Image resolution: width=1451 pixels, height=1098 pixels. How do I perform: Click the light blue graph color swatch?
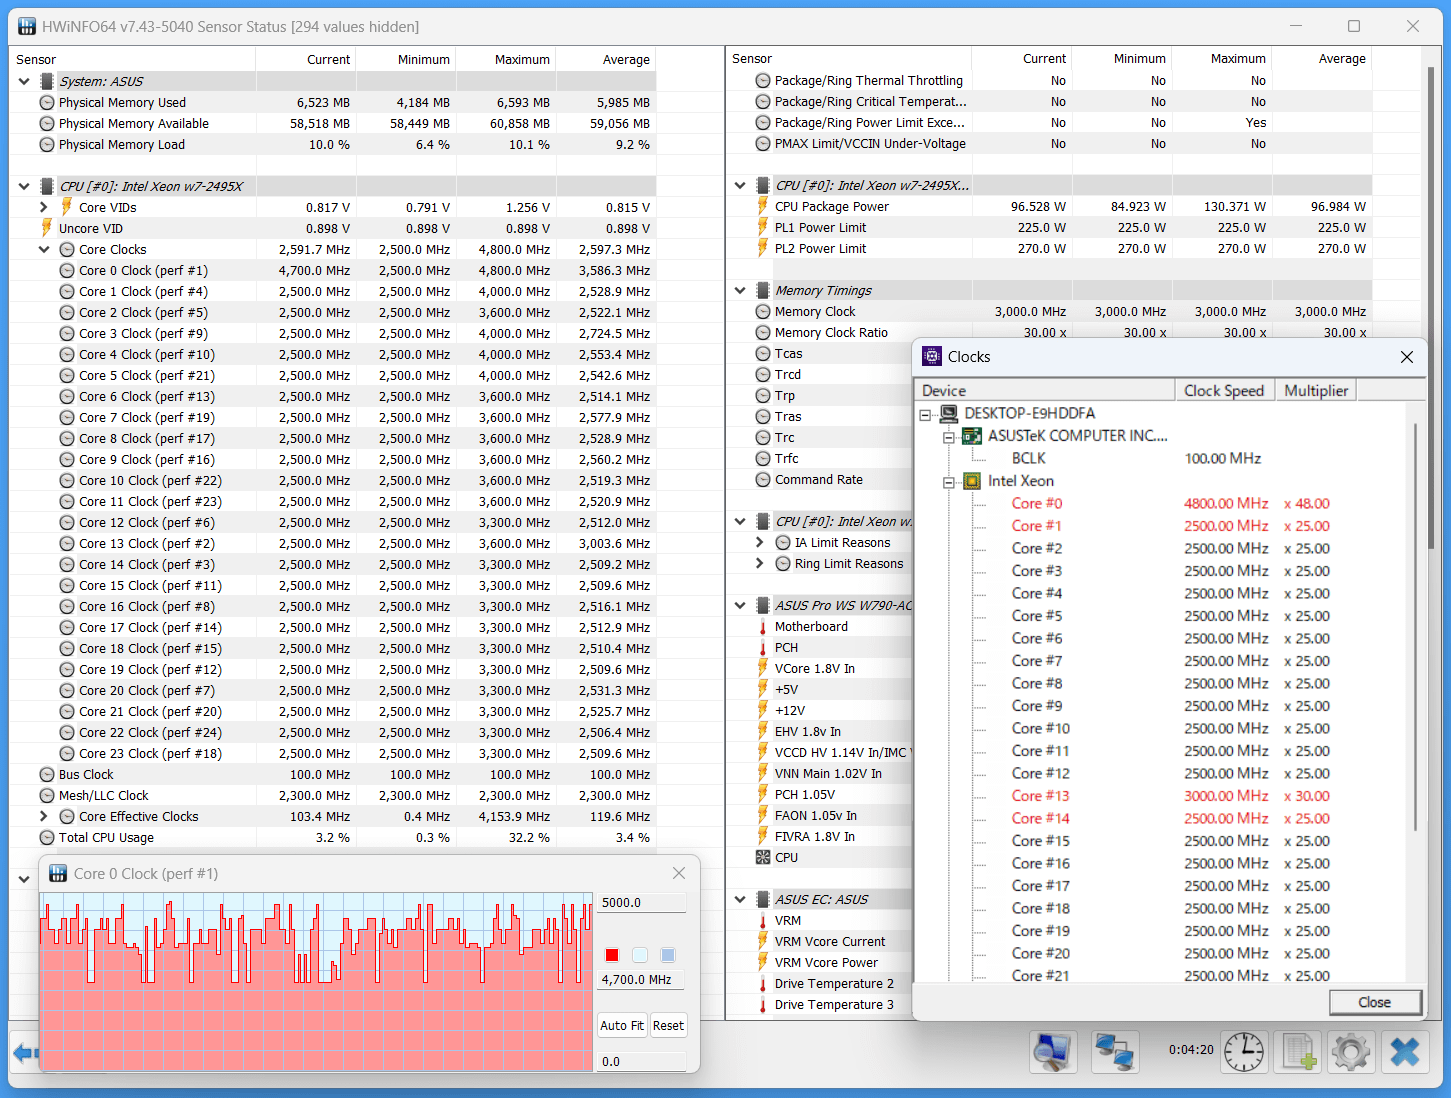[x=640, y=955]
